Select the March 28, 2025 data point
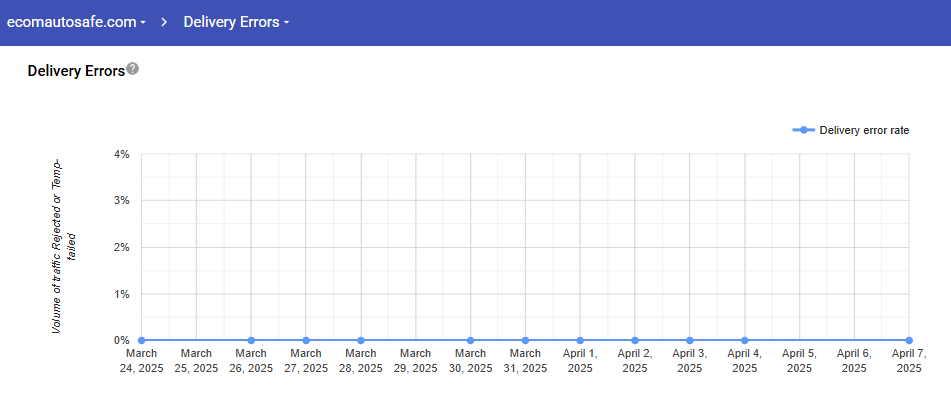 [x=361, y=340]
